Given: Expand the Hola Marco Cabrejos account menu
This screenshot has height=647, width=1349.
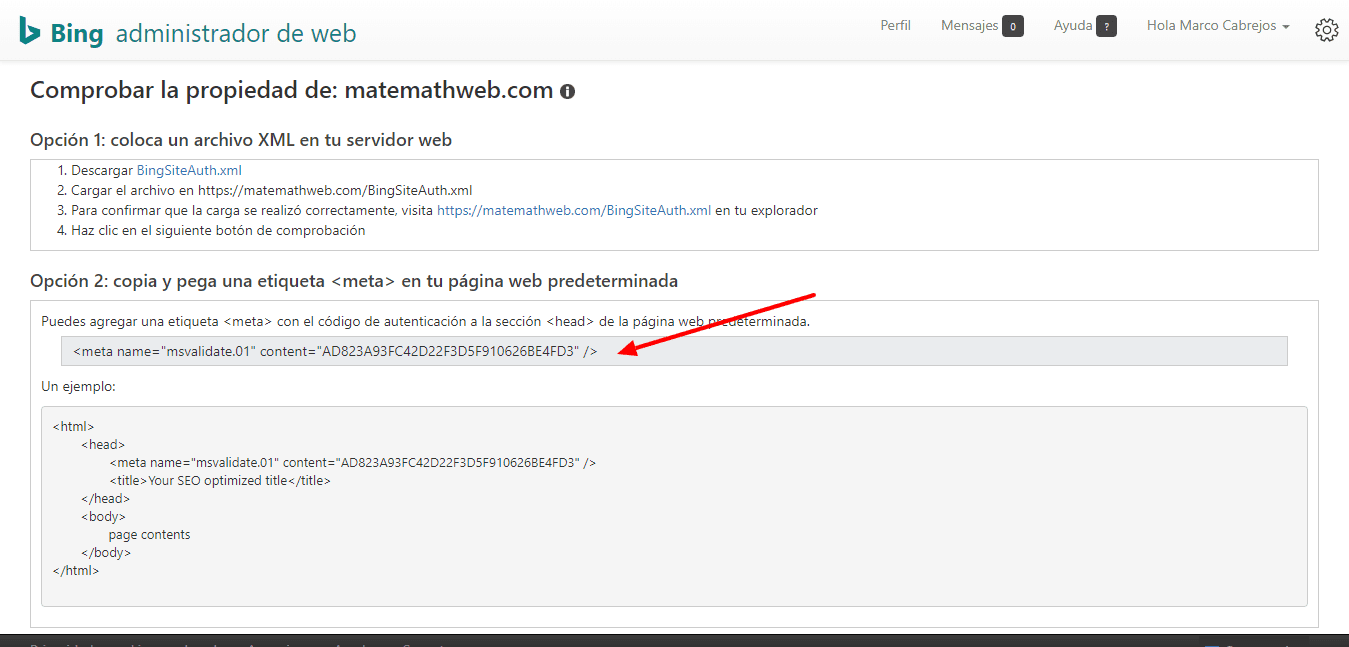Looking at the screenshot, I should [1218, 26].
